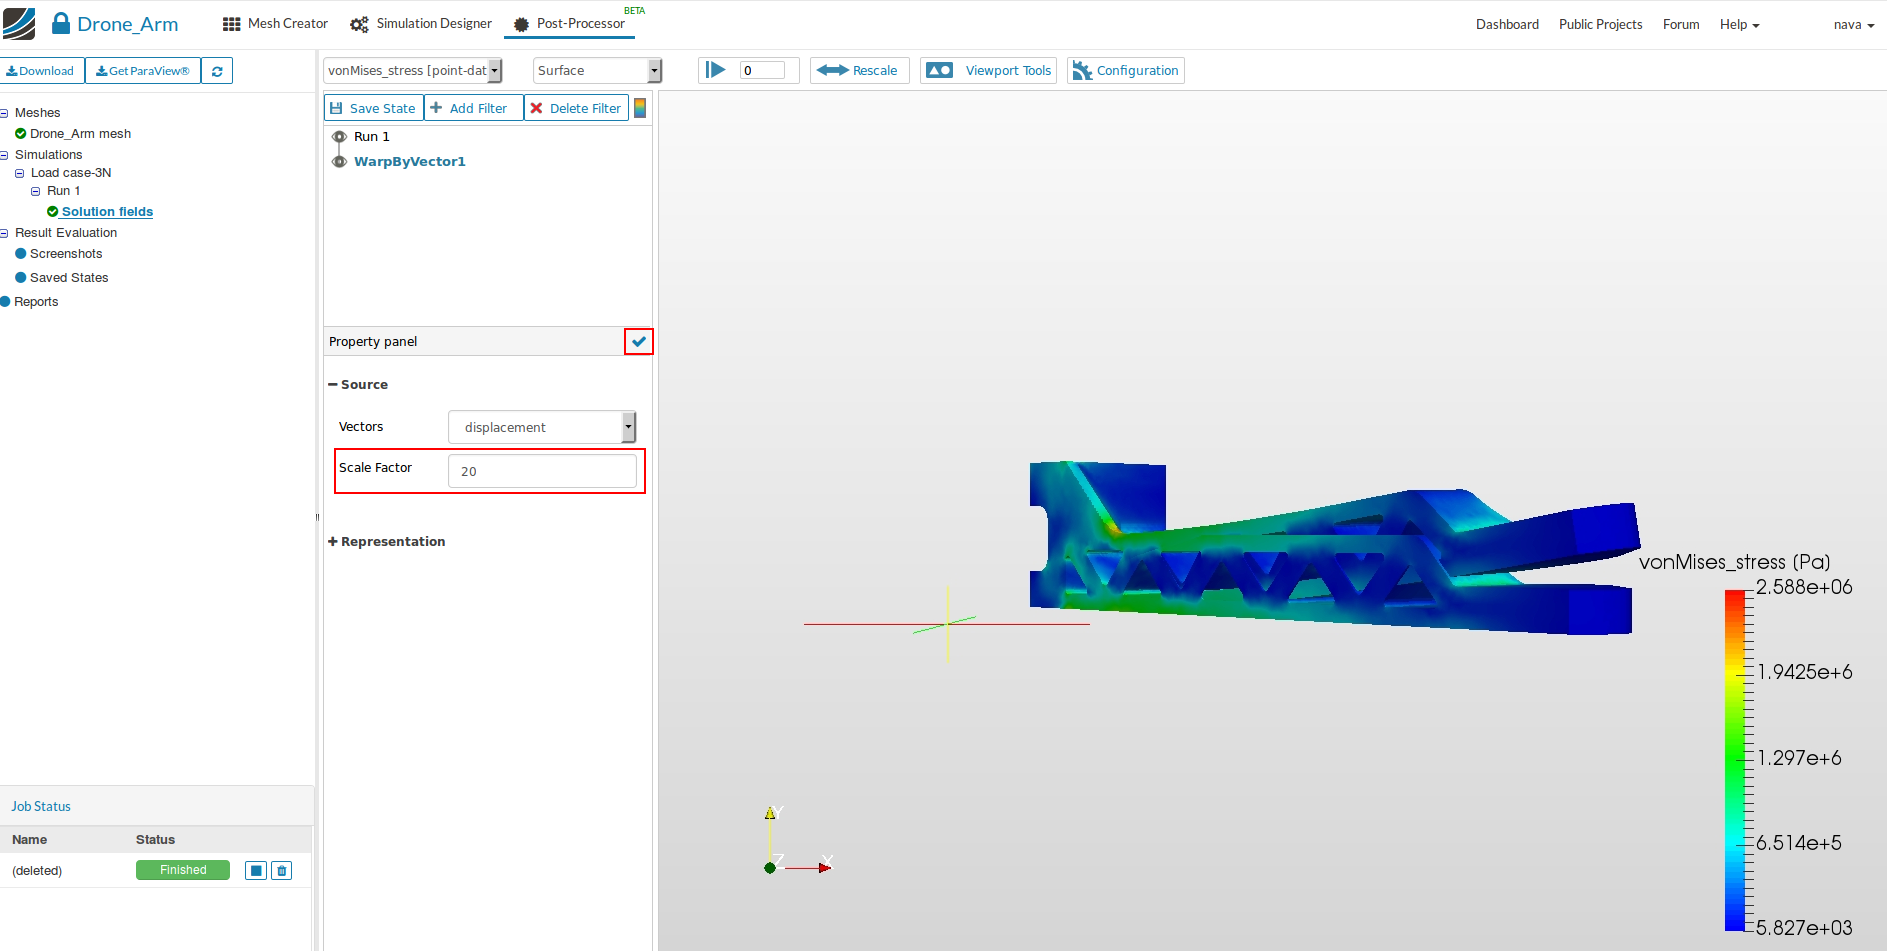Select Screenshots in the tree
The image size is (1887, 951).
point(66,254)
